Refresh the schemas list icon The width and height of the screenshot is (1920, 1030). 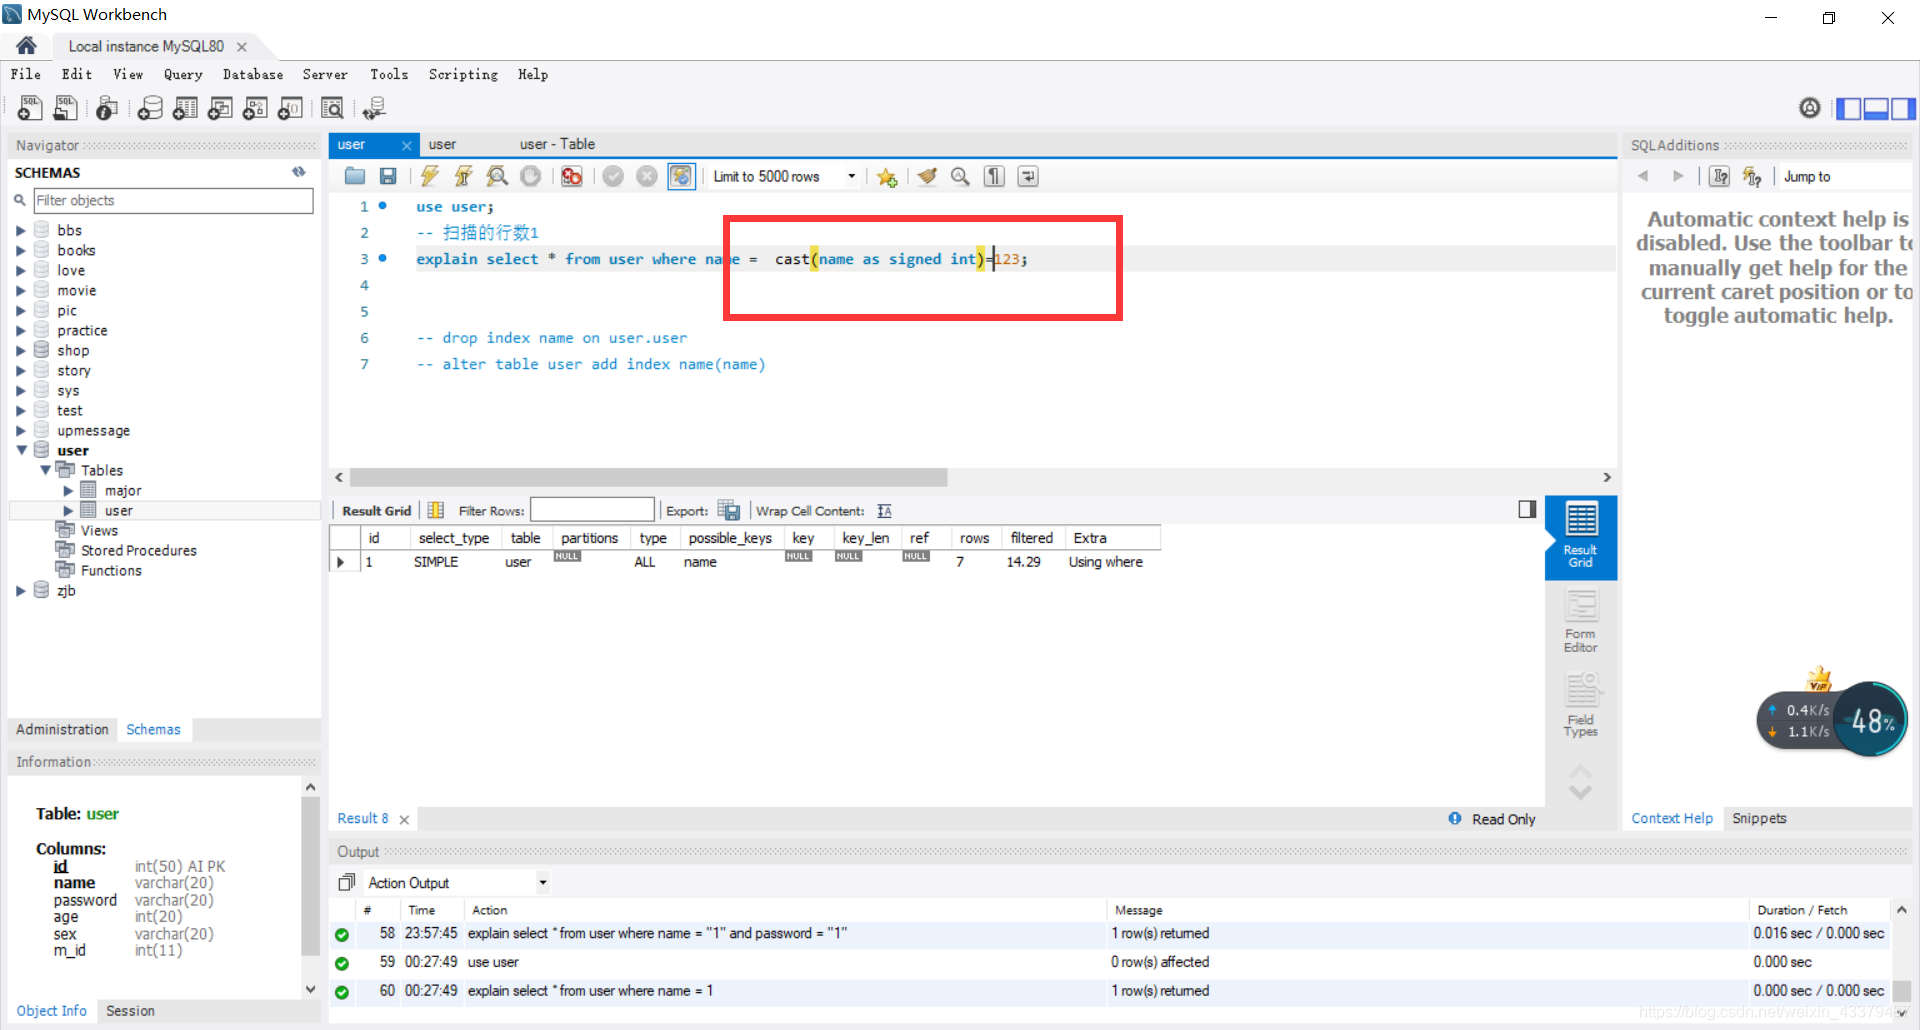click(298, 172)
